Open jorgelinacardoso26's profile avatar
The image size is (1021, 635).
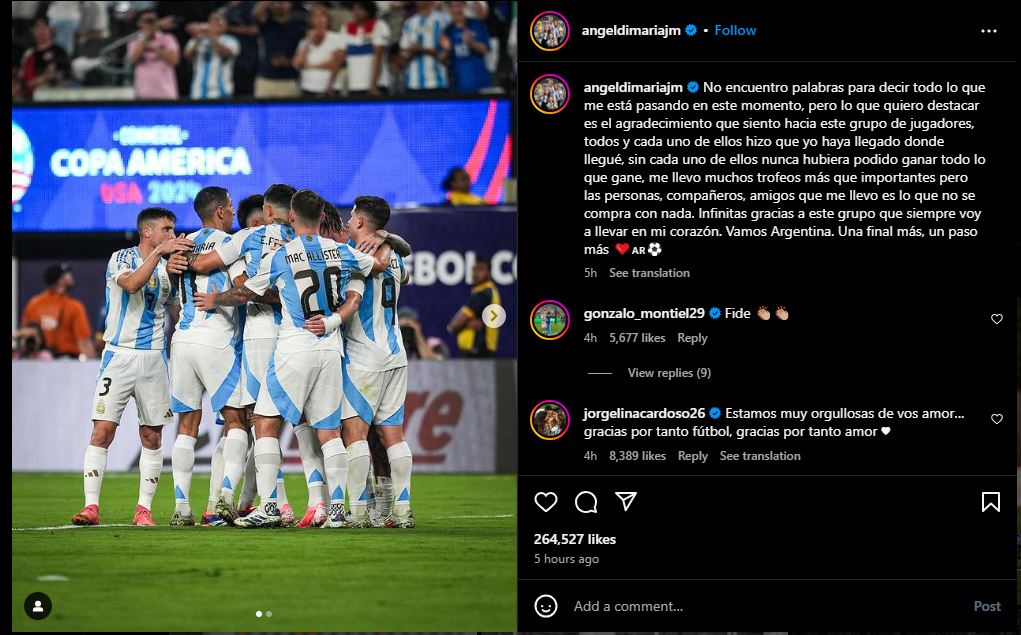click(x=550, y=420)
